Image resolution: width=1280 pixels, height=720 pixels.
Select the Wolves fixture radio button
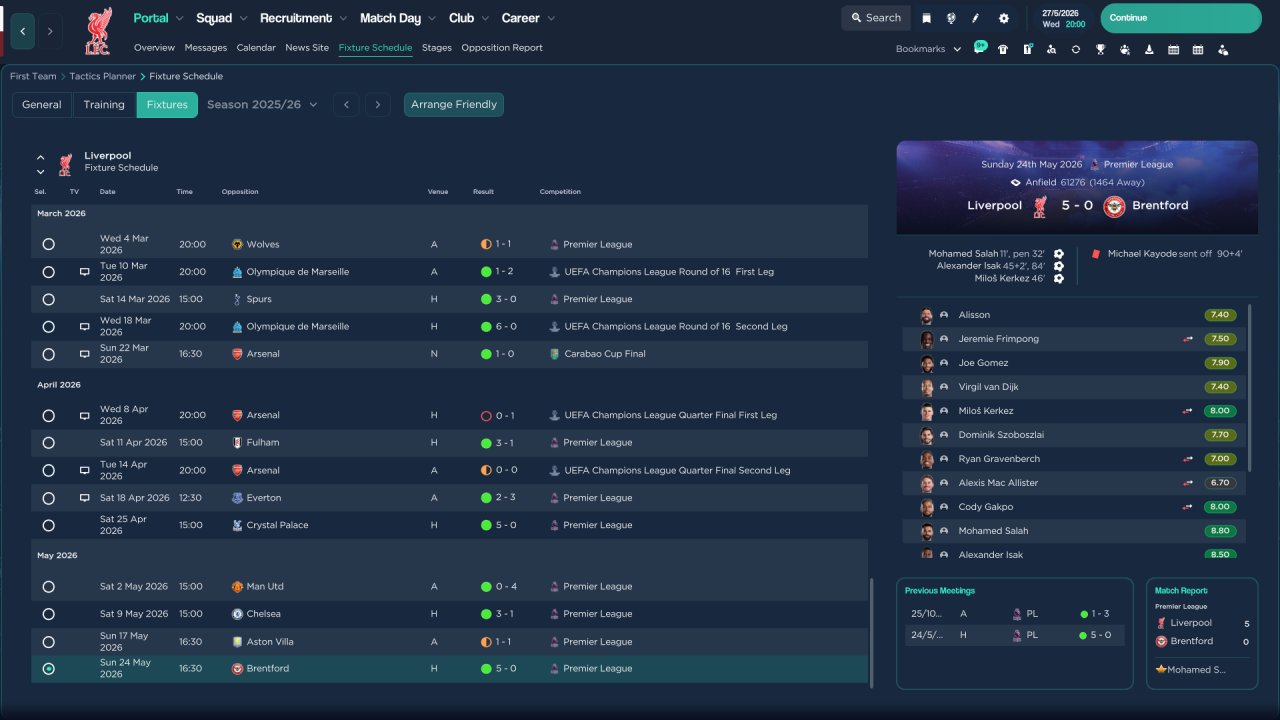[48, 244]
